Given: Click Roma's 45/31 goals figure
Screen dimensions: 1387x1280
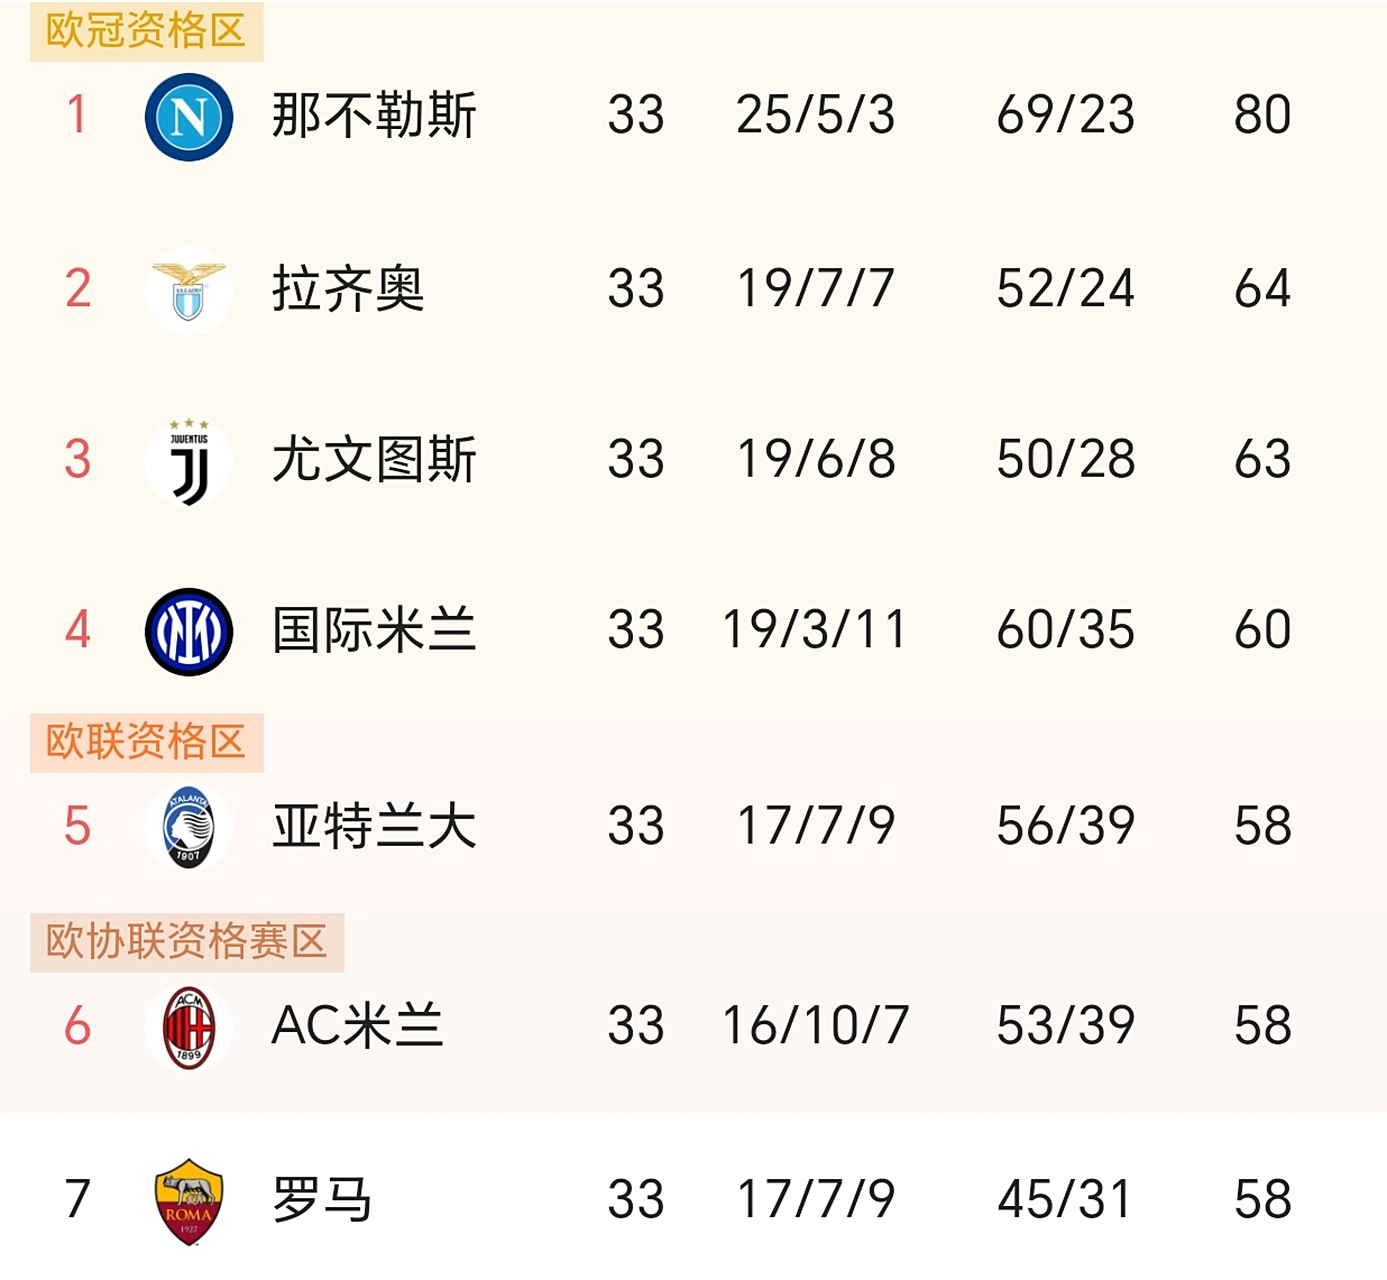Looking at the screenshot, I should pyautogui.click(x=1065, y=1200).
